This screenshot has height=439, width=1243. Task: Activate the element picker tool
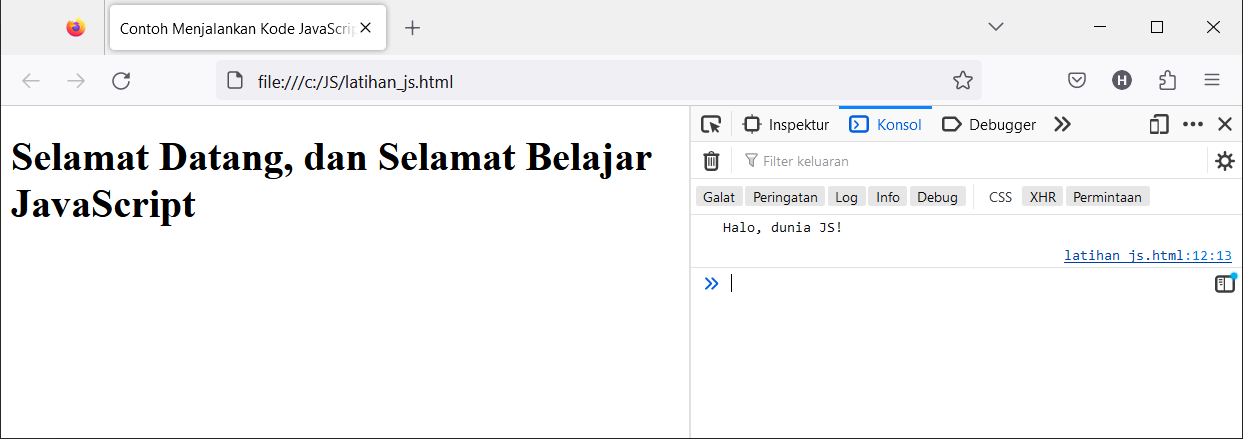711,125
